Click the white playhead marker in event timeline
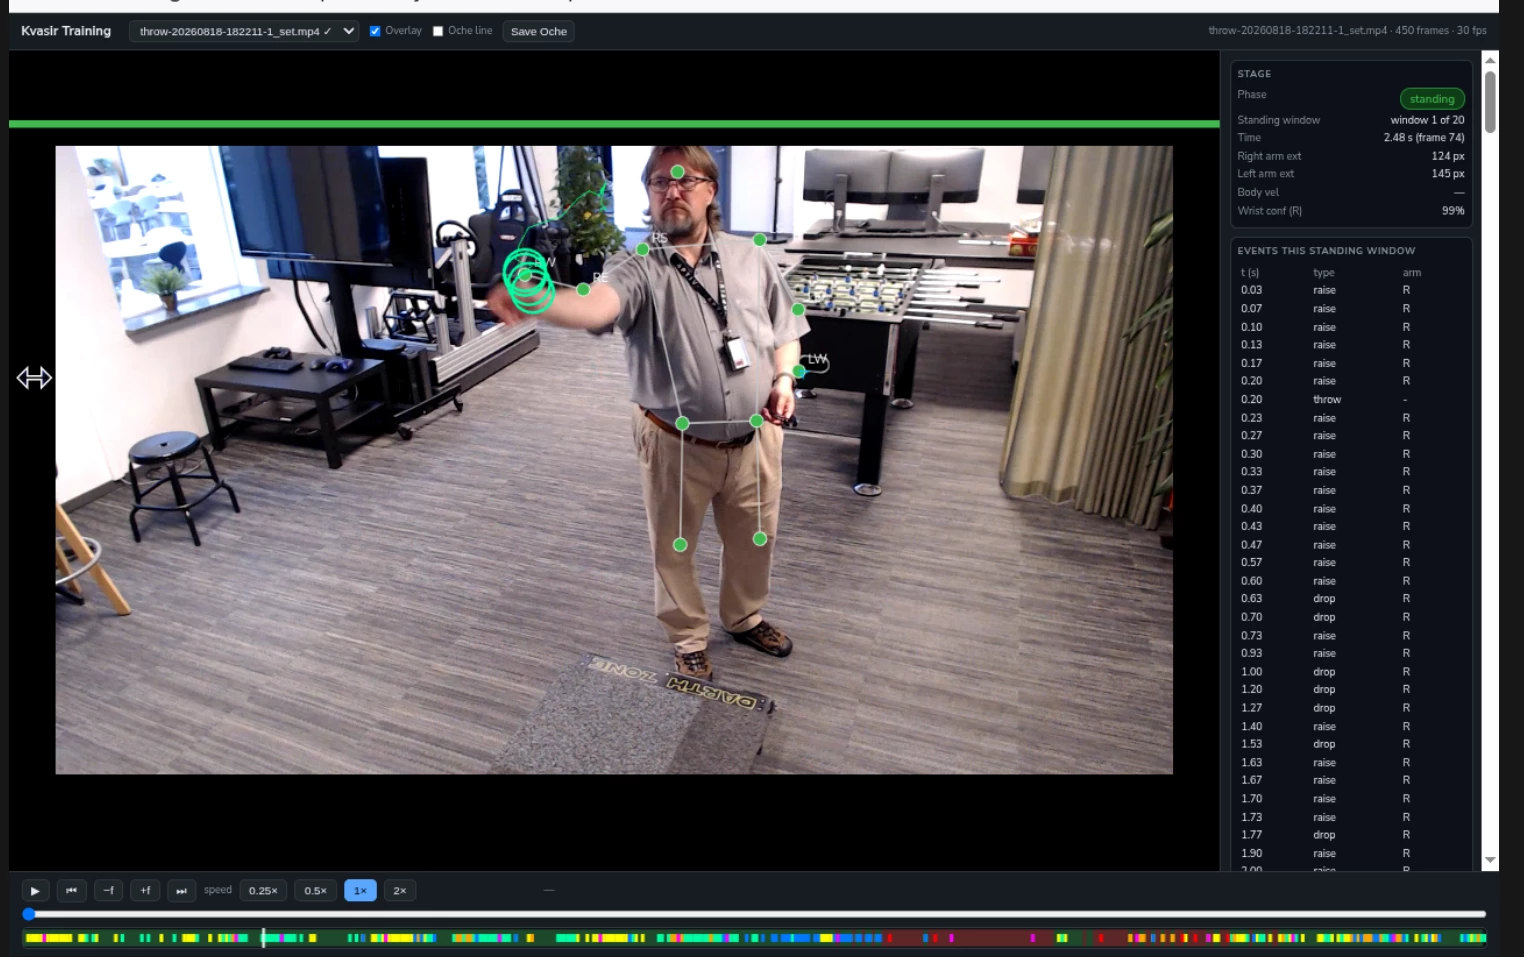The height and width of the screenshot is (960, 1524). [263, 938]
